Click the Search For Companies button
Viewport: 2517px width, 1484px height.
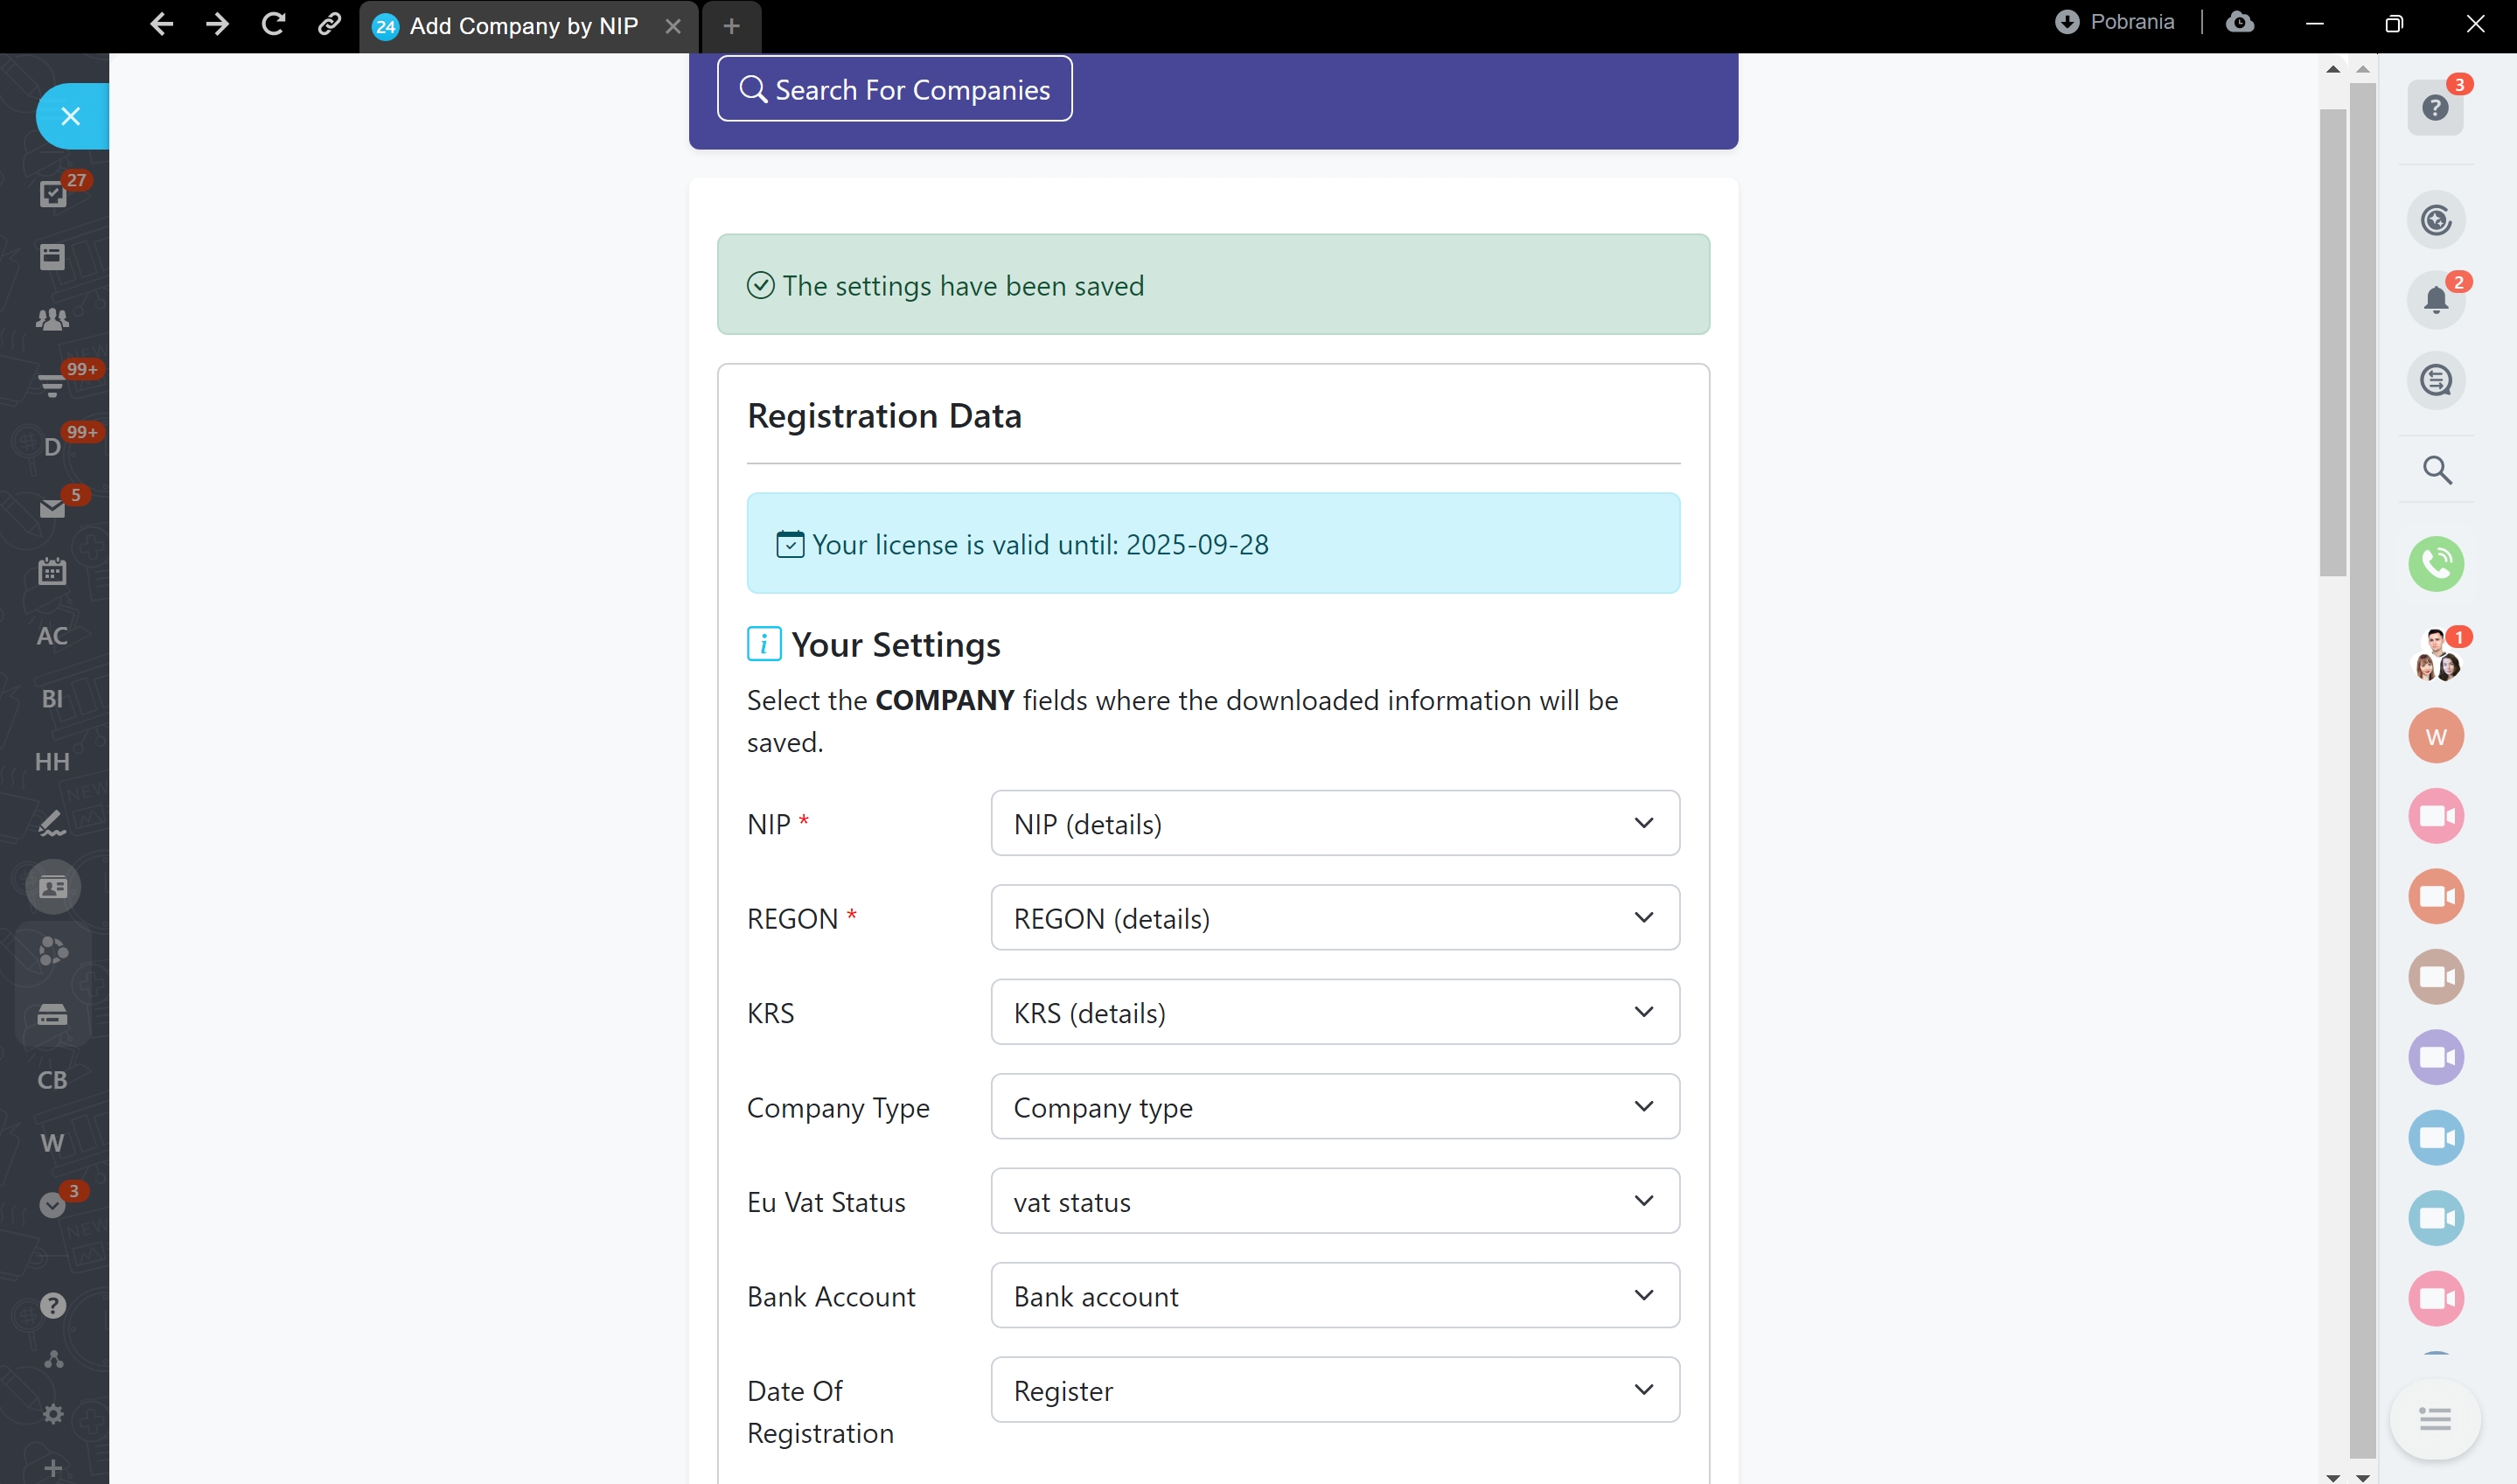click(x=894, y=89)
